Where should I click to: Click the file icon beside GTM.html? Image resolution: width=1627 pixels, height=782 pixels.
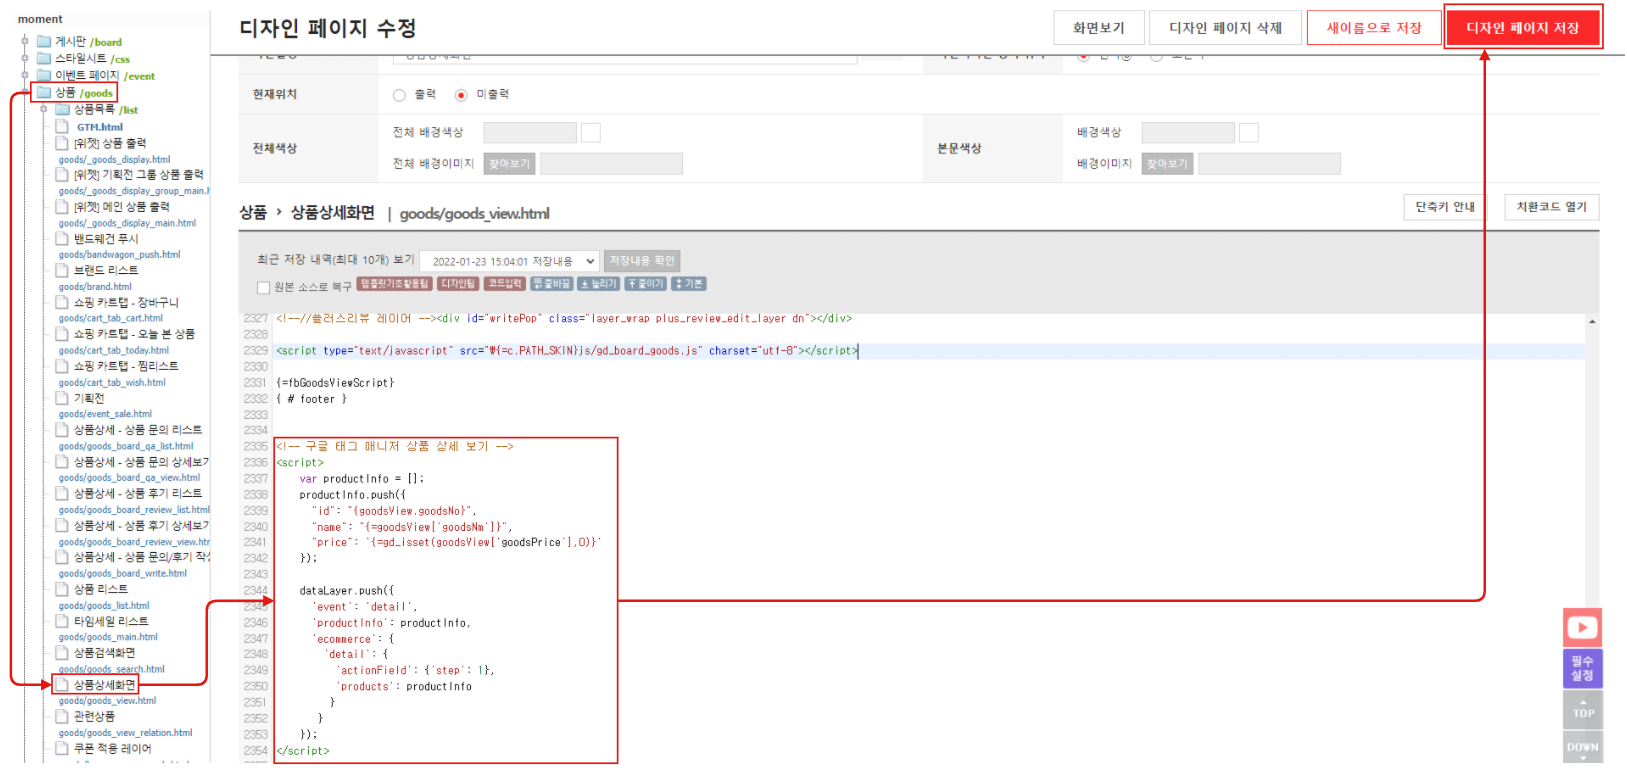pos(62,127)
